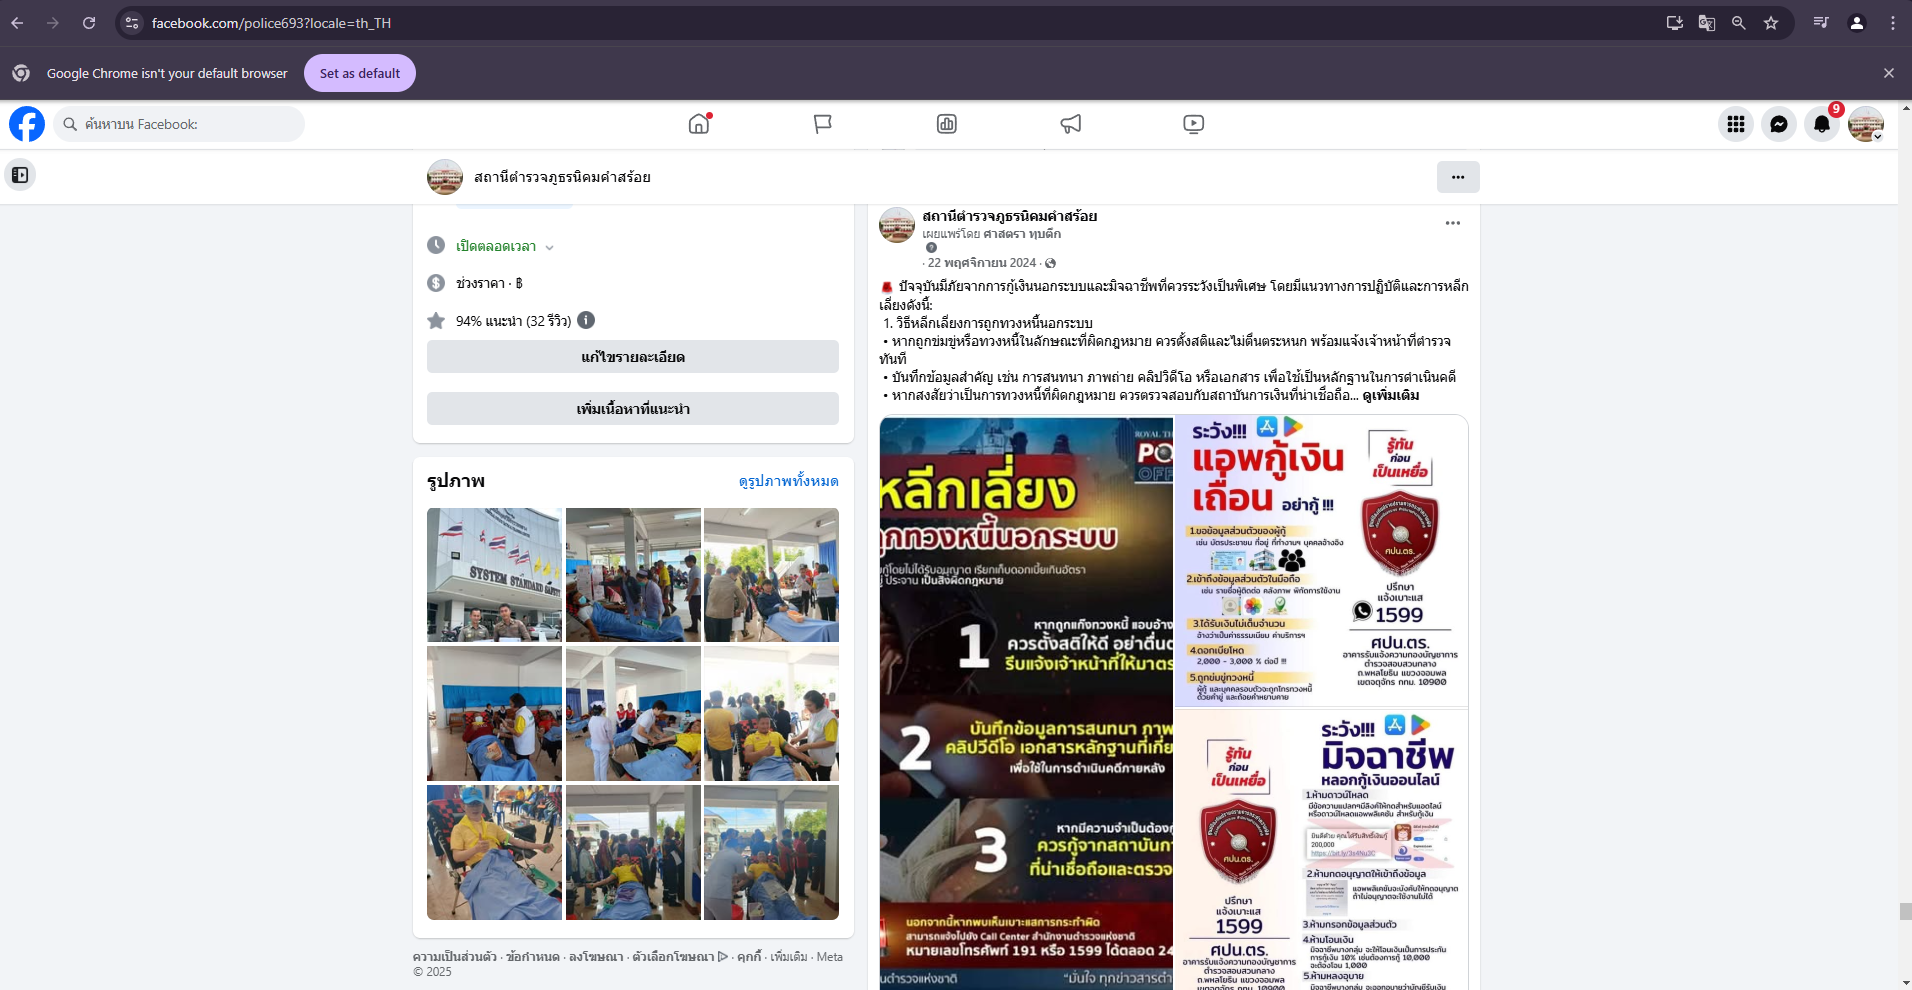
Task: Open the page header three-dot menu
Action: [1457, 177]
